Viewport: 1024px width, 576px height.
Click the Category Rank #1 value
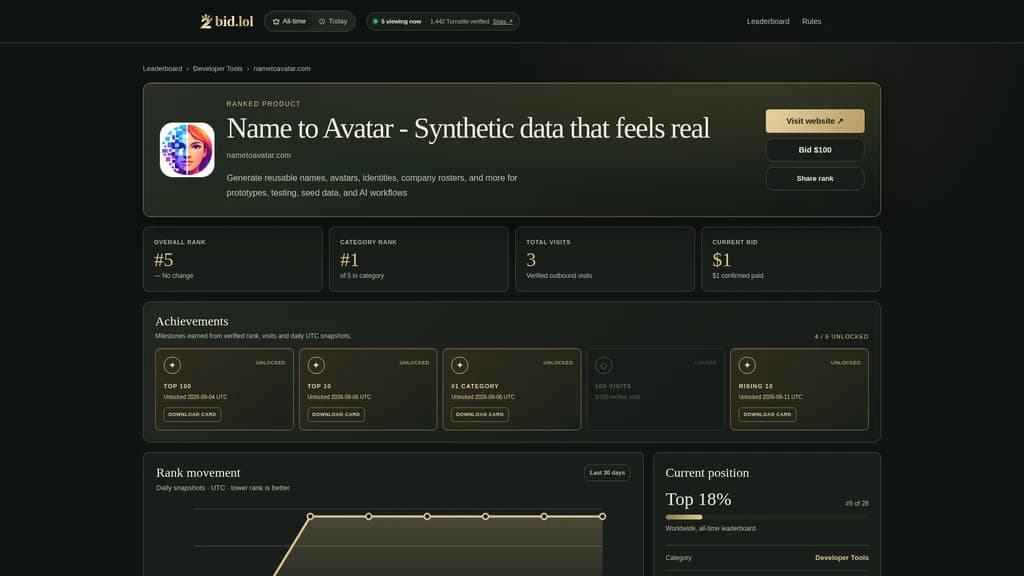pyautogui.click(x=349, y=260)
